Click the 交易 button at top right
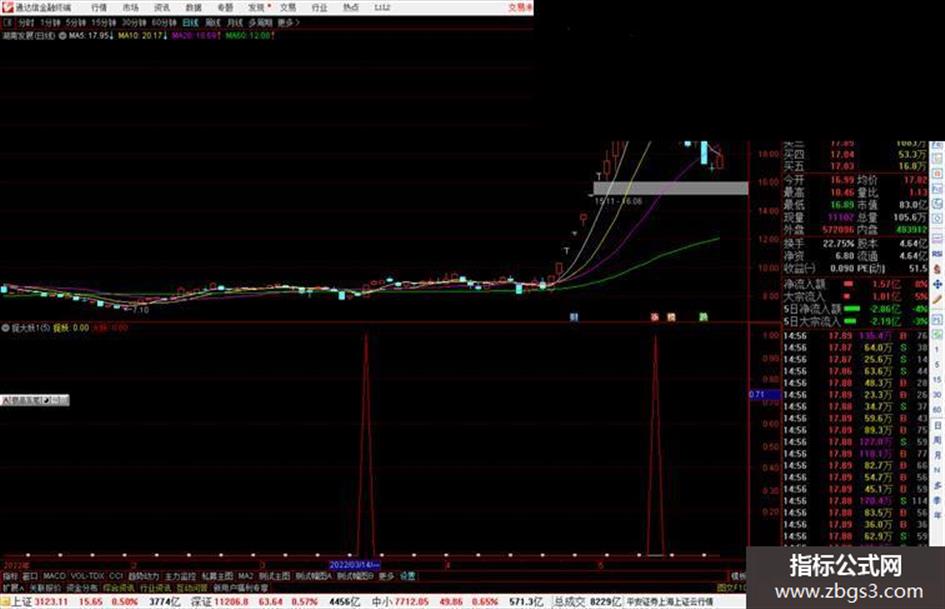Screen dimensions: 945x609 [520, 7]
